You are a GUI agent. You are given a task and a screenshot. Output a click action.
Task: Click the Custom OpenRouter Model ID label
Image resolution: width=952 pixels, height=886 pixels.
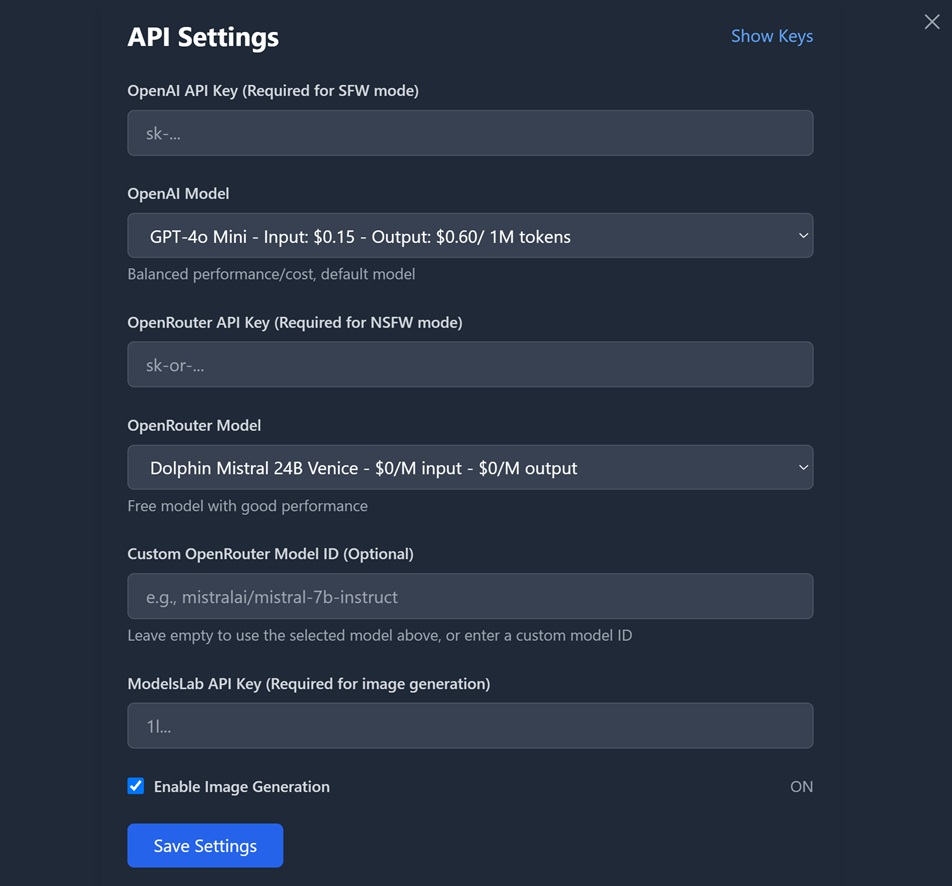[270, 554]
